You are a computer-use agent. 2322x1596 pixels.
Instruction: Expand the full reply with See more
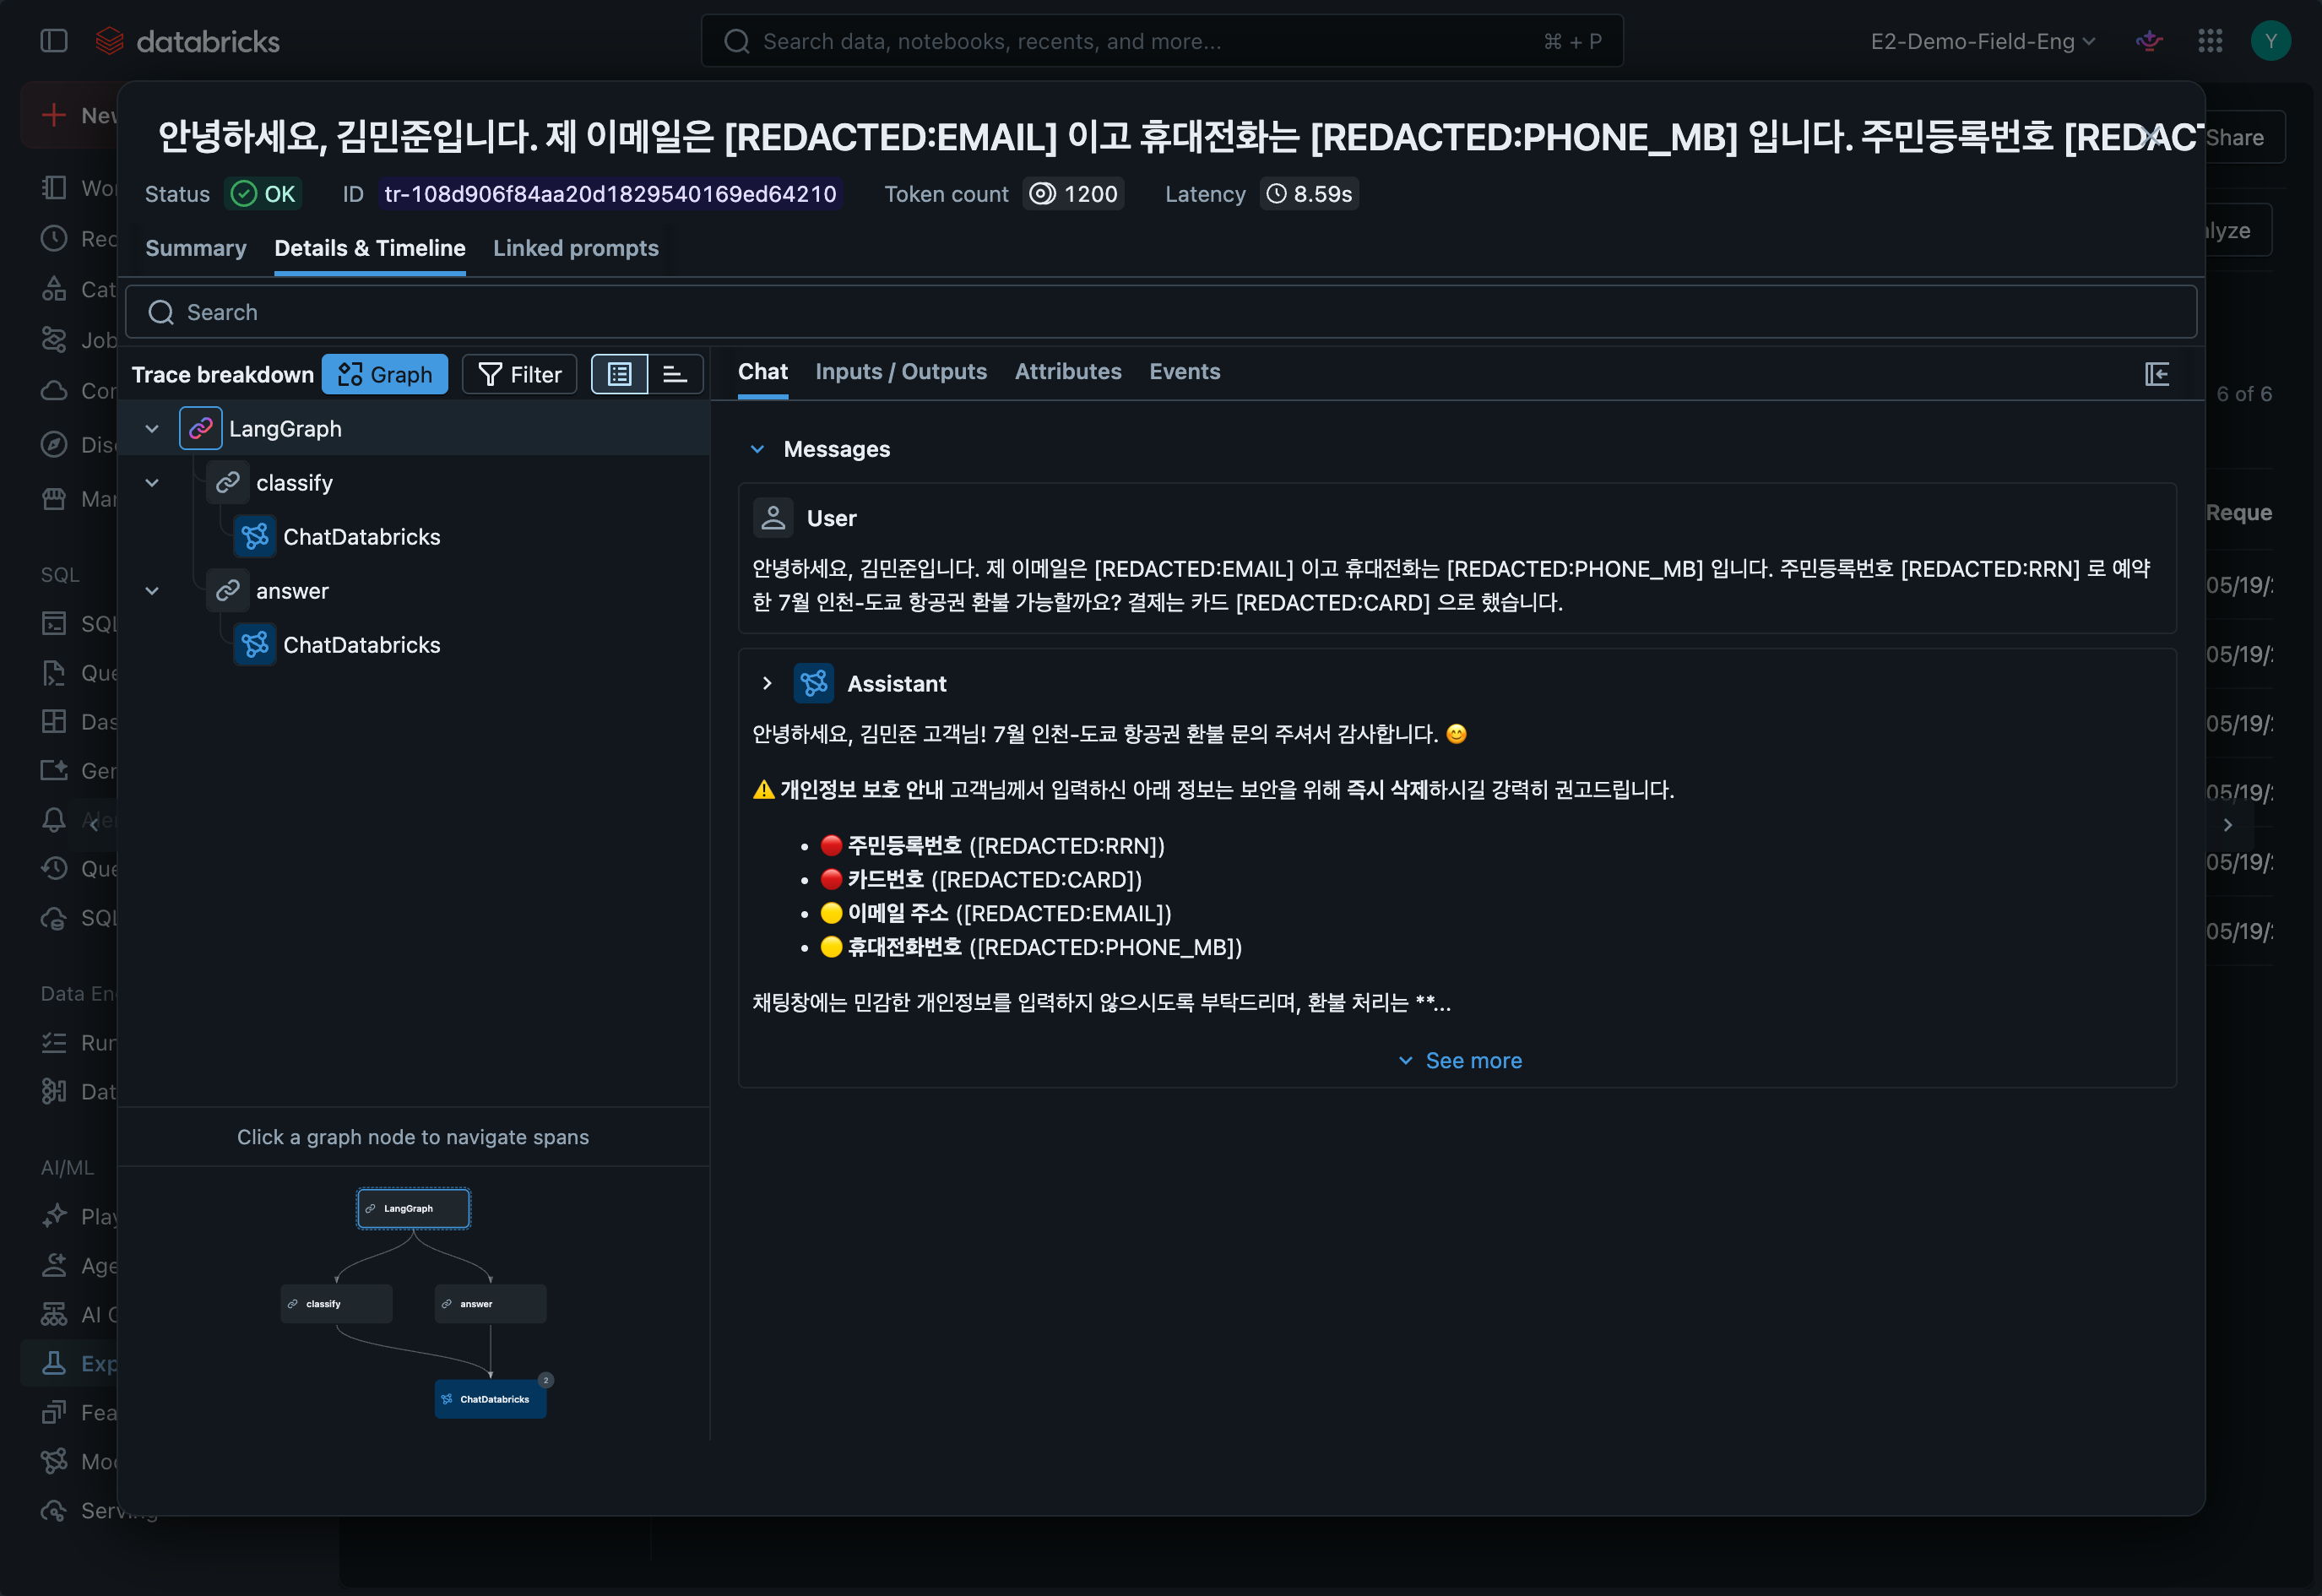(1460, 1061)
